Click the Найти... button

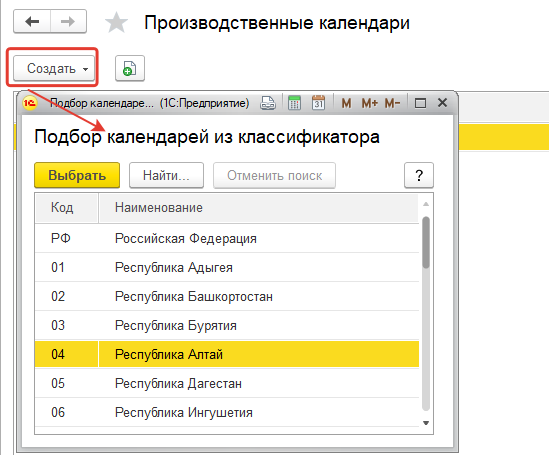point(166,175)
